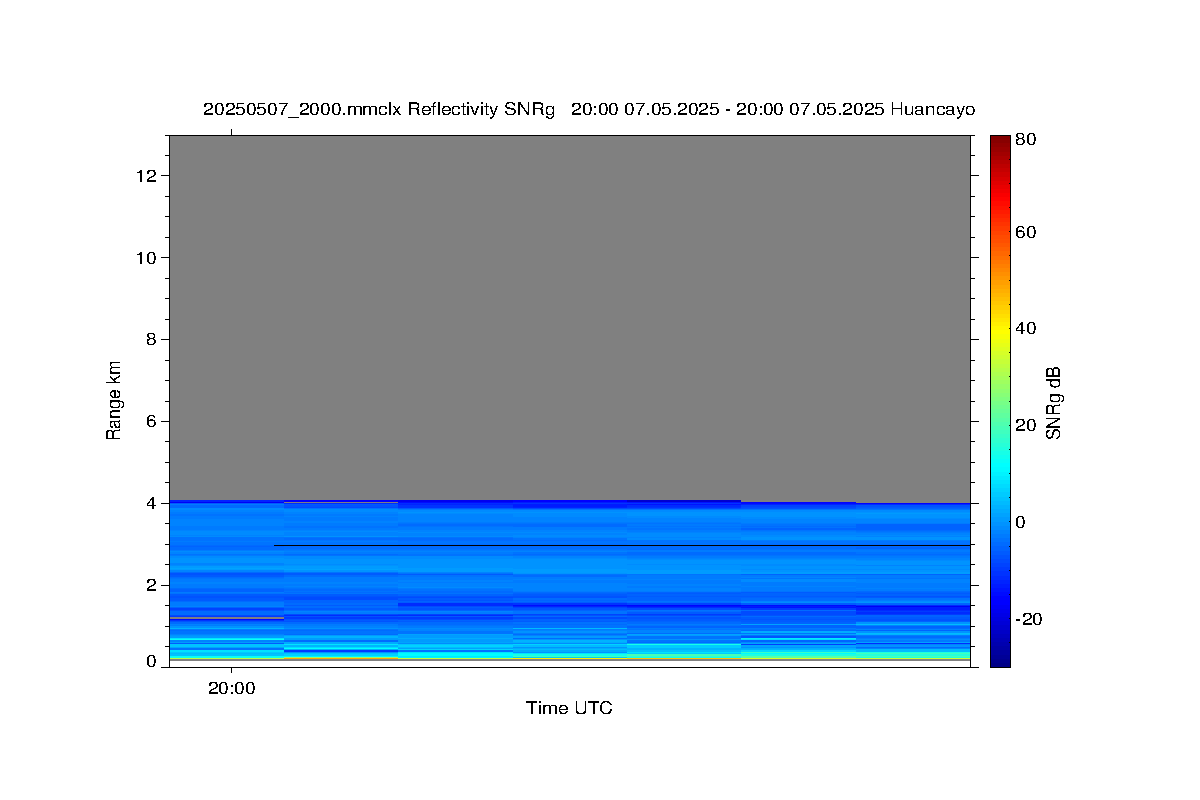Click the gray no-data region of the plot
Screen dimensions: 1200x800
click(x=570, y=317)
